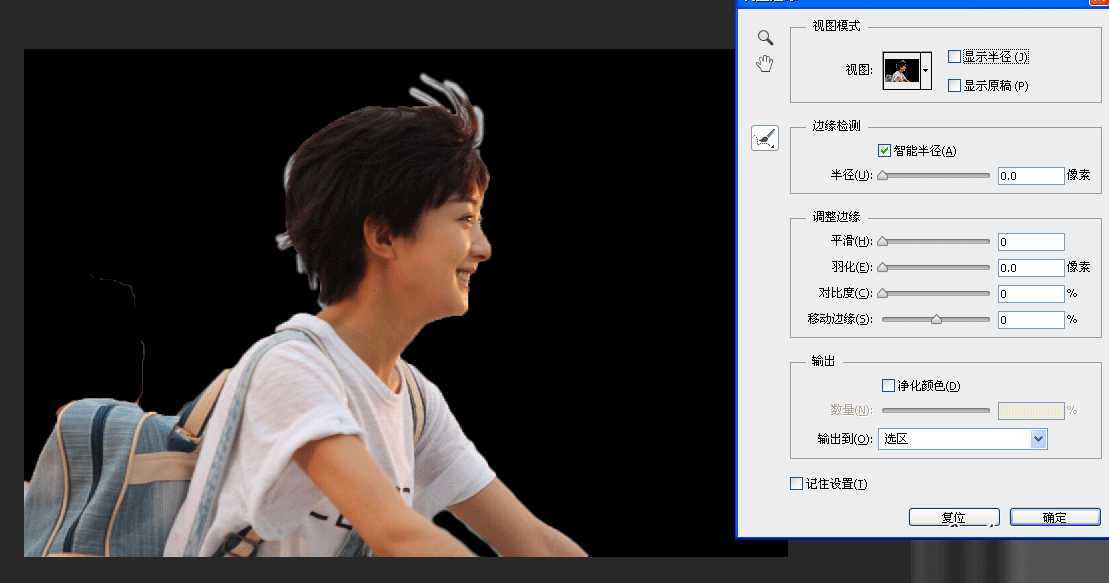Click the 半径 pixel value field
The image size is (1109, 583).
[x=1031, y=175]
